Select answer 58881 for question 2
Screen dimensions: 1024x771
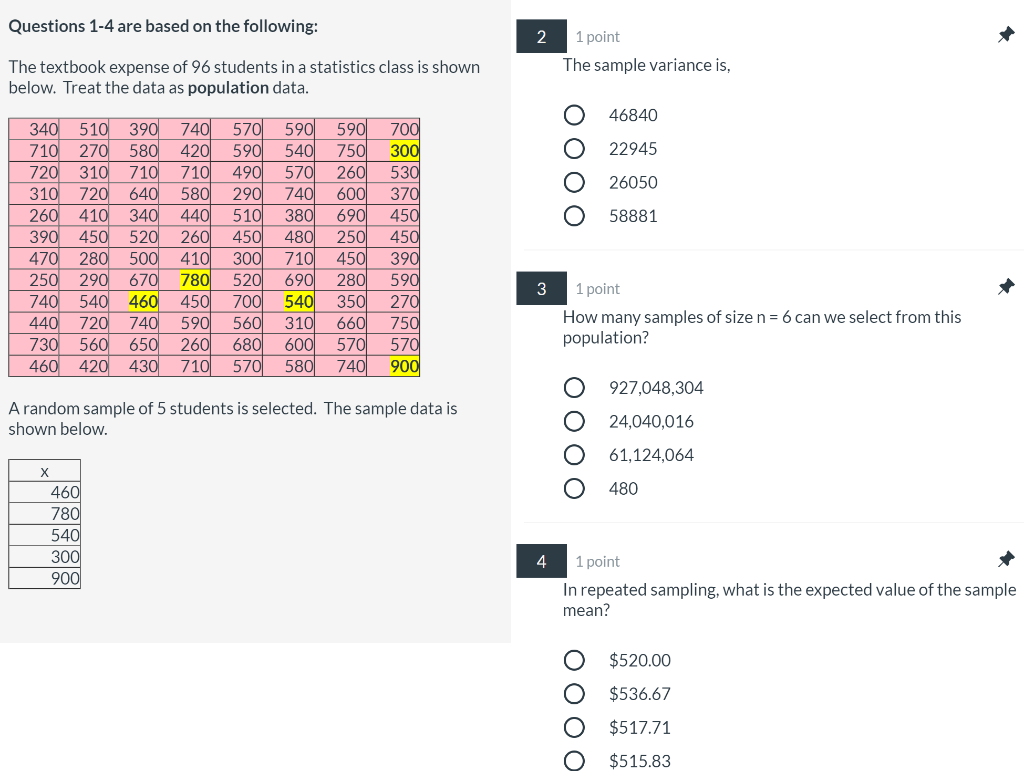point(574,215)
